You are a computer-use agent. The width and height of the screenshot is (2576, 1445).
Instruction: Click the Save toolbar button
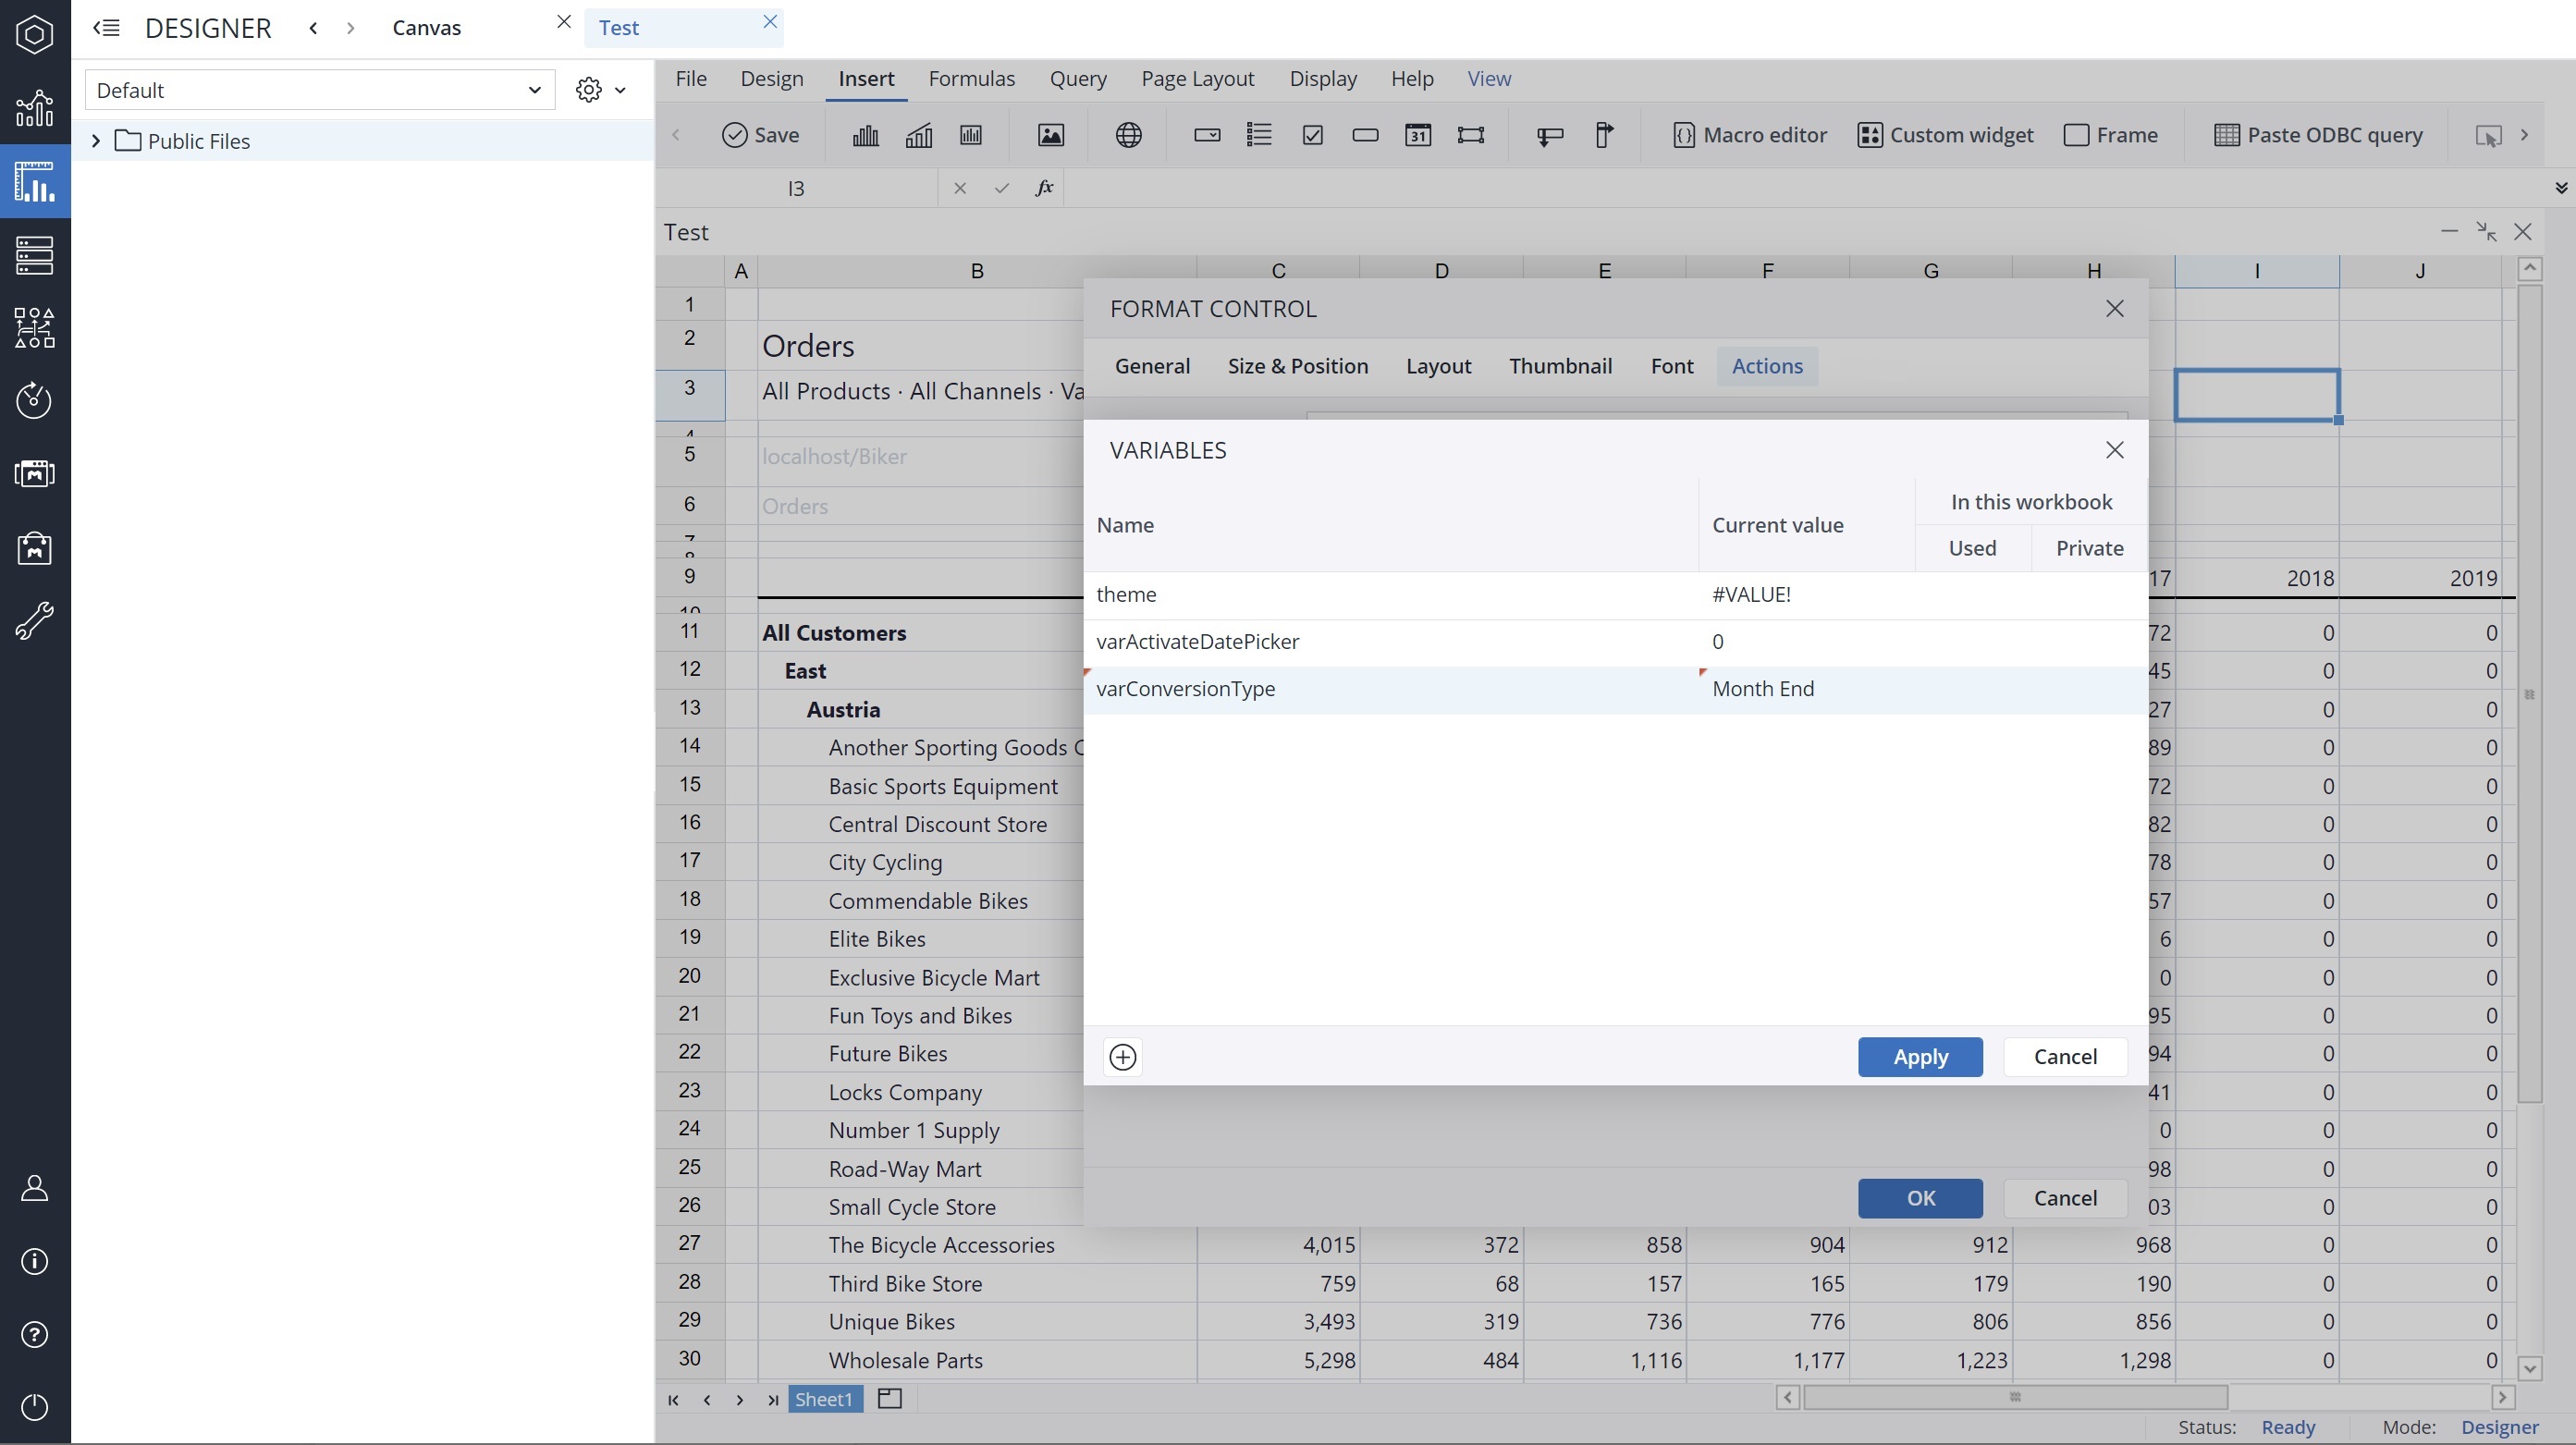point(760,135)
